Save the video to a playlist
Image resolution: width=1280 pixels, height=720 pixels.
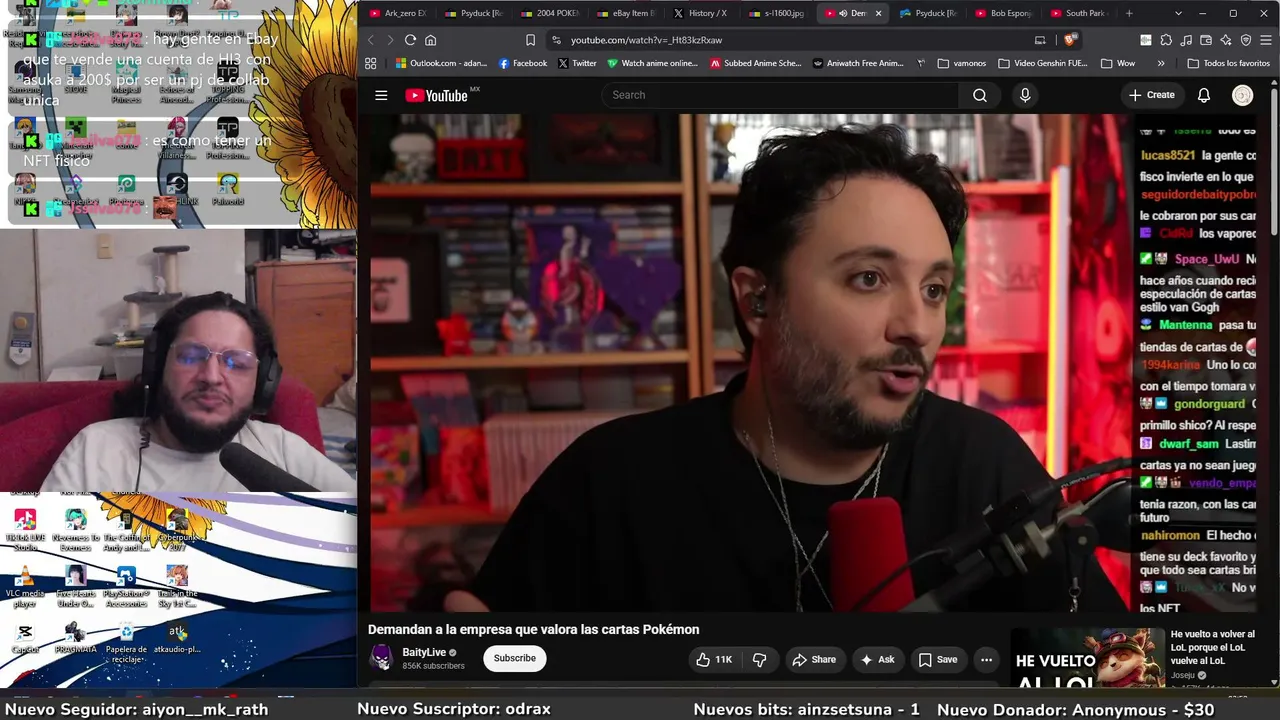[938, 659]
